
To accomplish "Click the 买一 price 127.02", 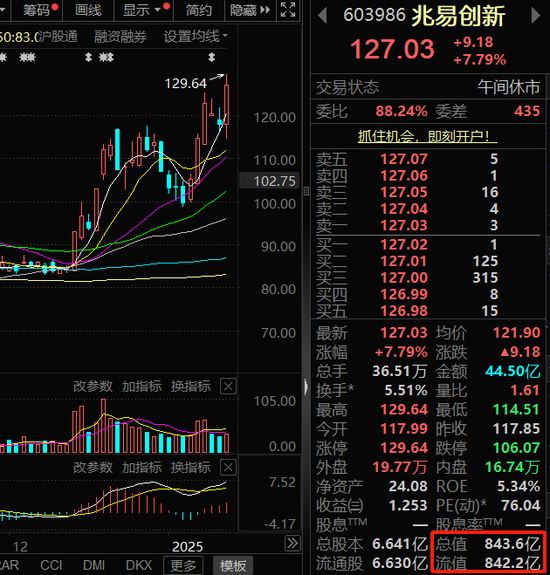I will (404, 245).
